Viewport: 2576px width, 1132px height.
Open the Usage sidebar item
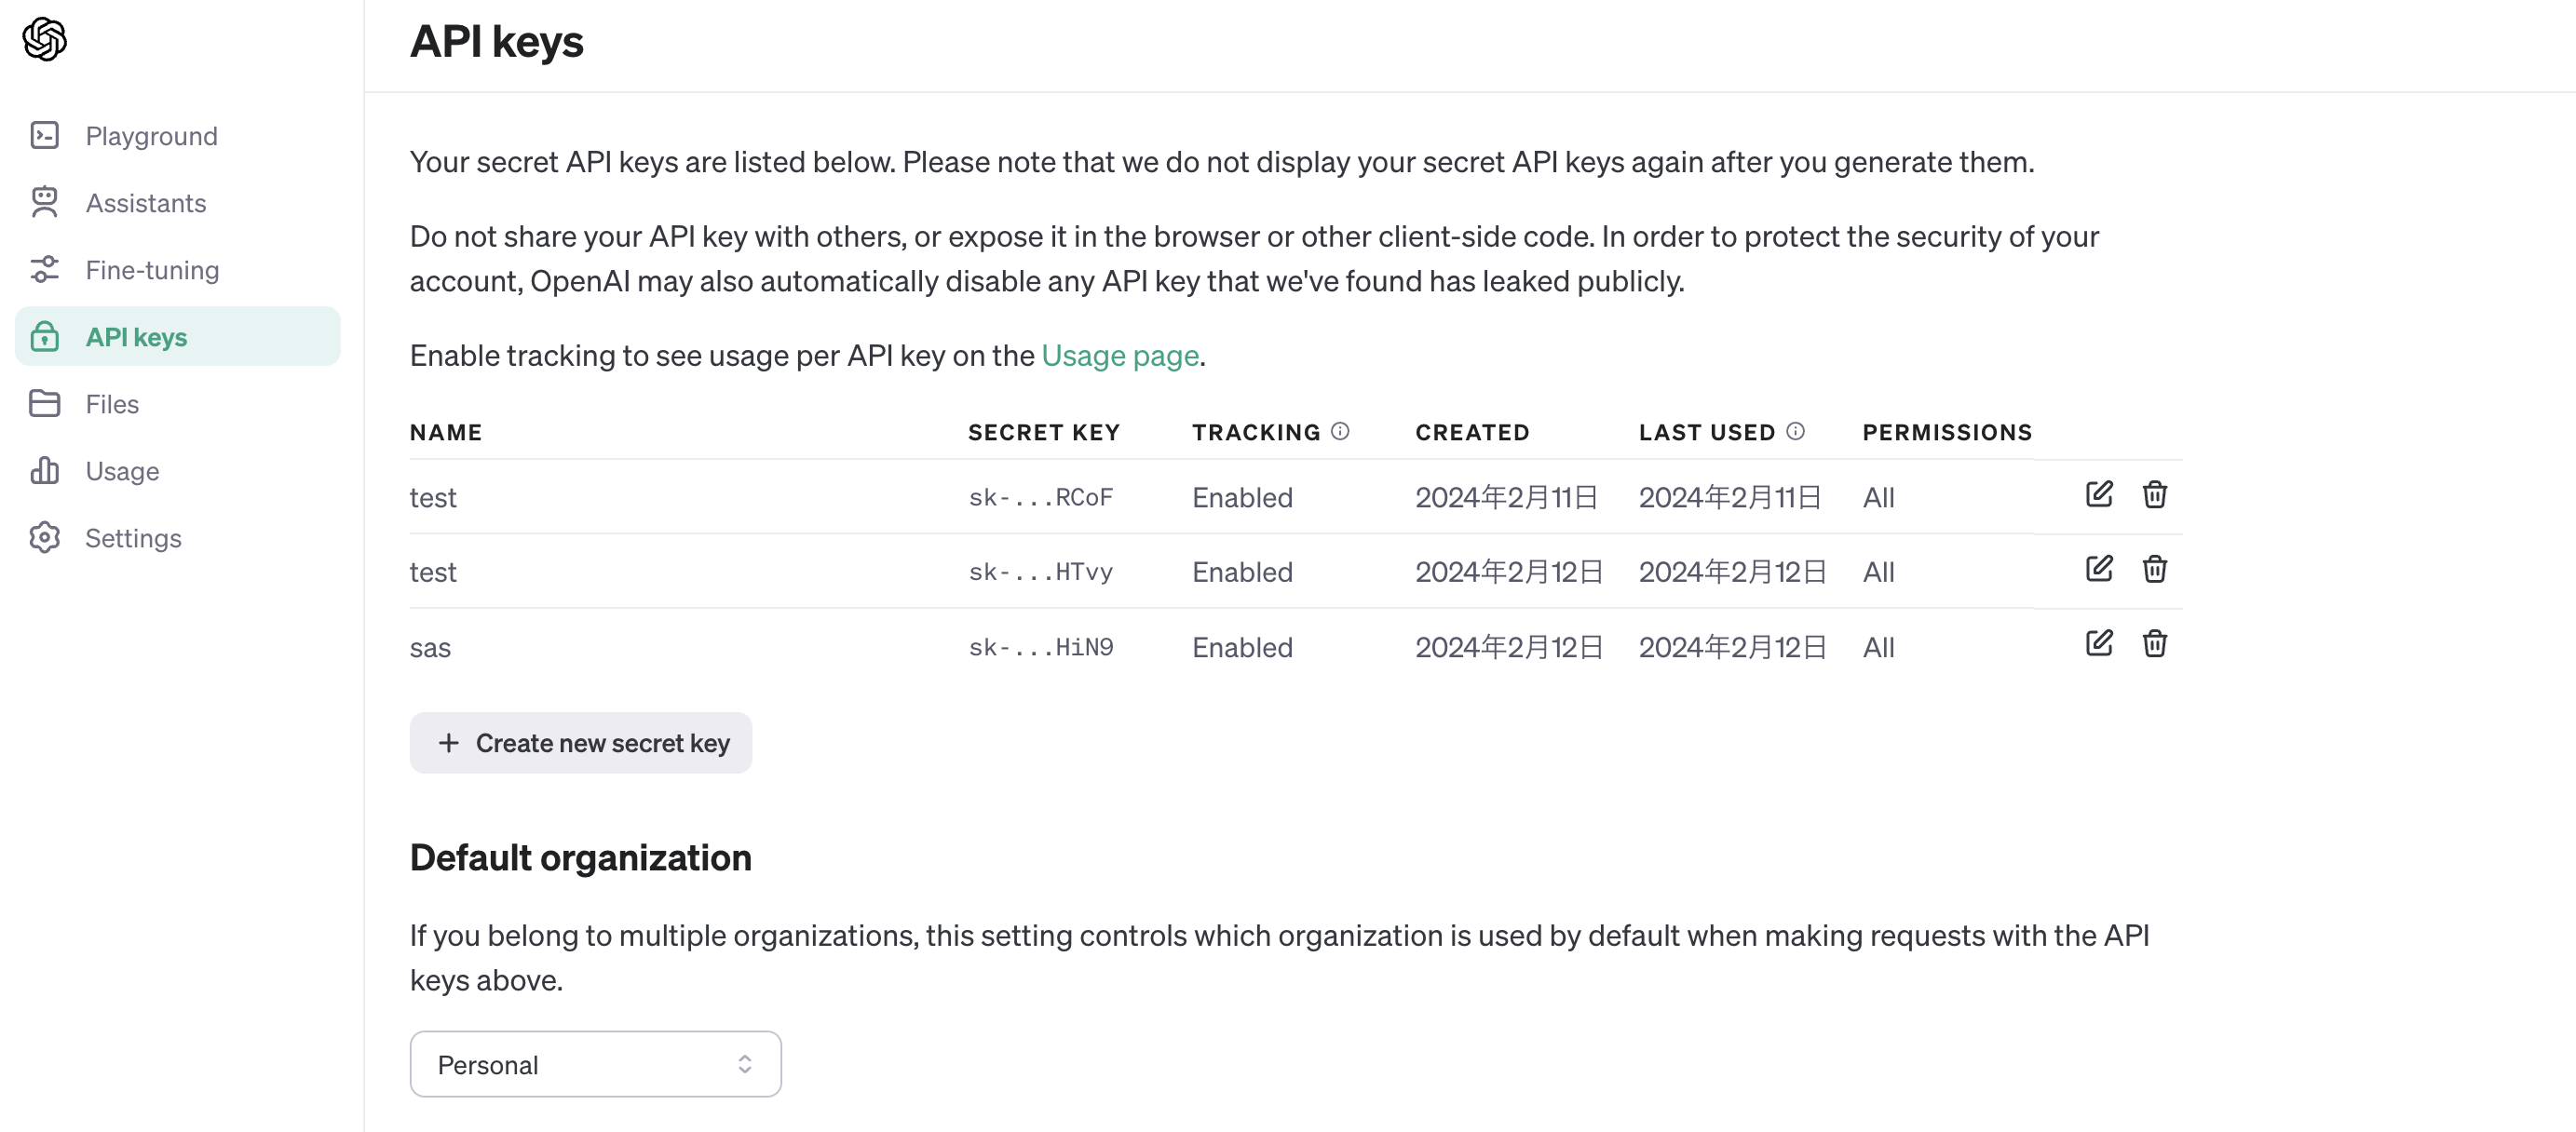tap(122, 471)
